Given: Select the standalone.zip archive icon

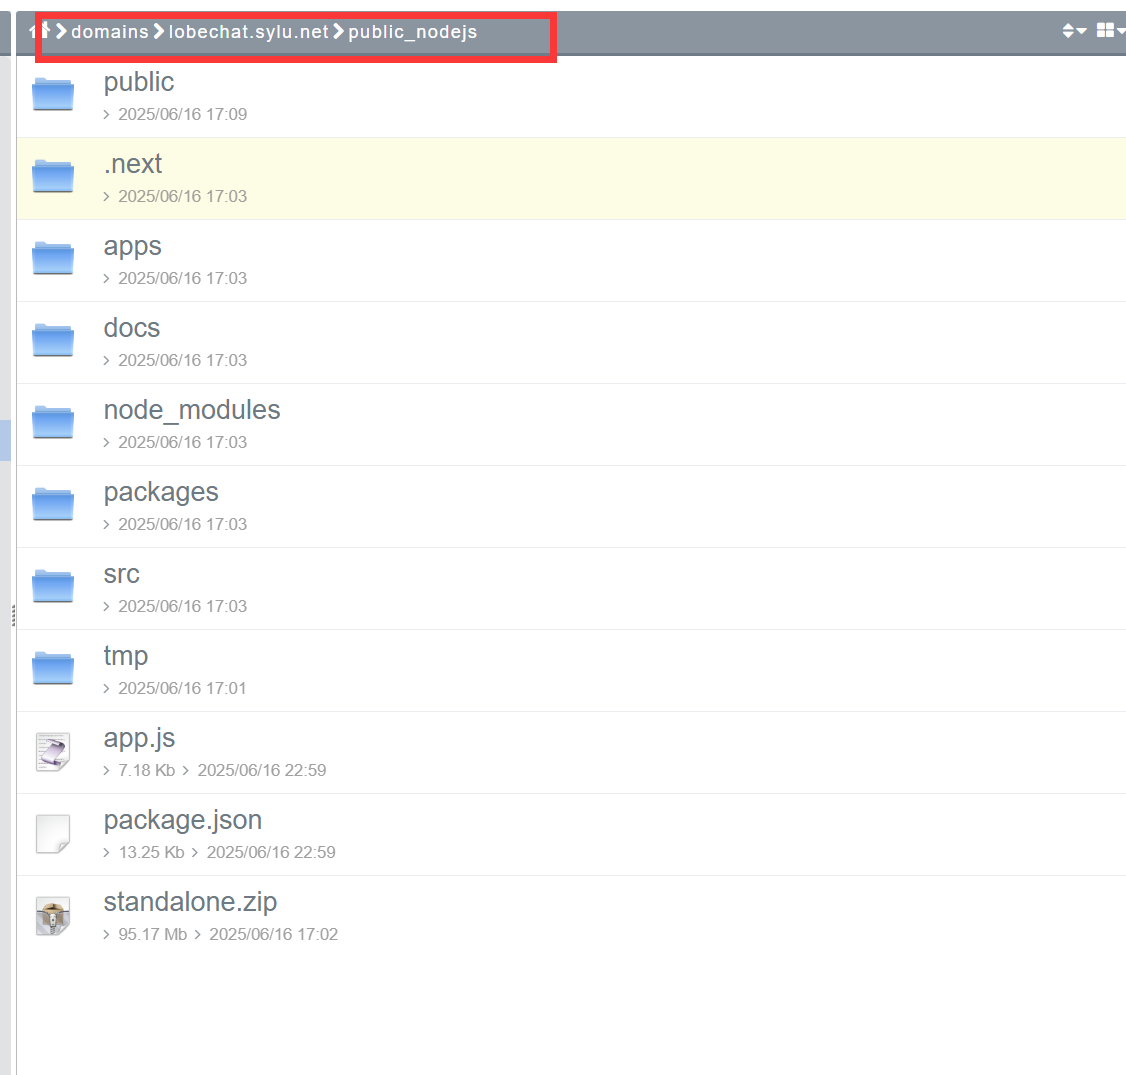Looking at the screenshot, I should point(53,916).
